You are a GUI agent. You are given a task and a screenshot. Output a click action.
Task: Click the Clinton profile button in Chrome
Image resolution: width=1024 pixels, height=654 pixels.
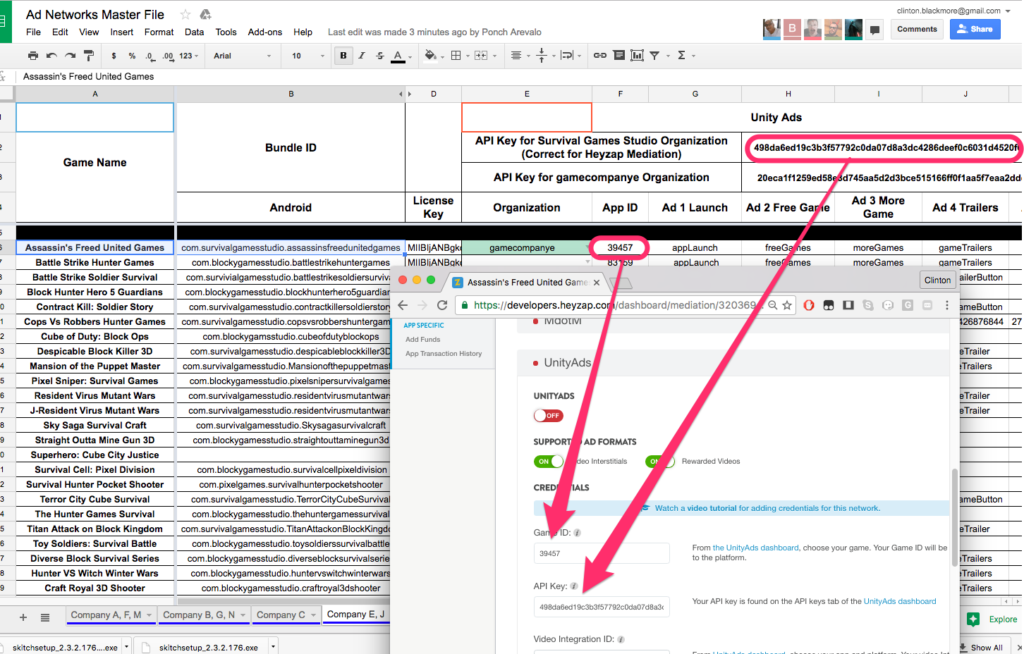tap(937, 280)
